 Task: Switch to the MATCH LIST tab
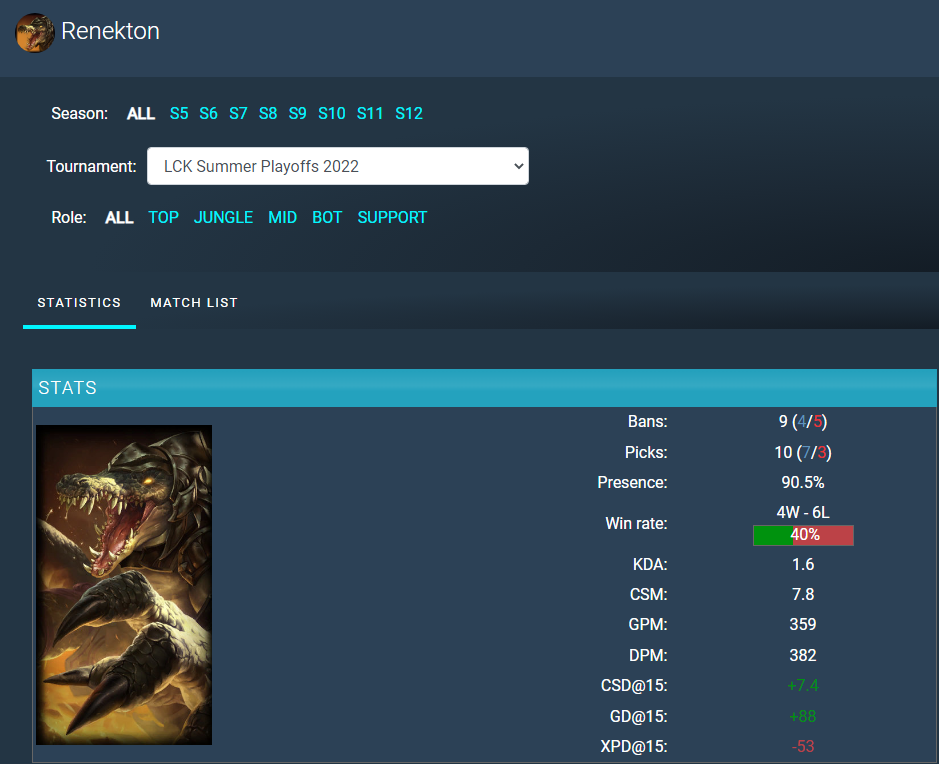[194, 302]
